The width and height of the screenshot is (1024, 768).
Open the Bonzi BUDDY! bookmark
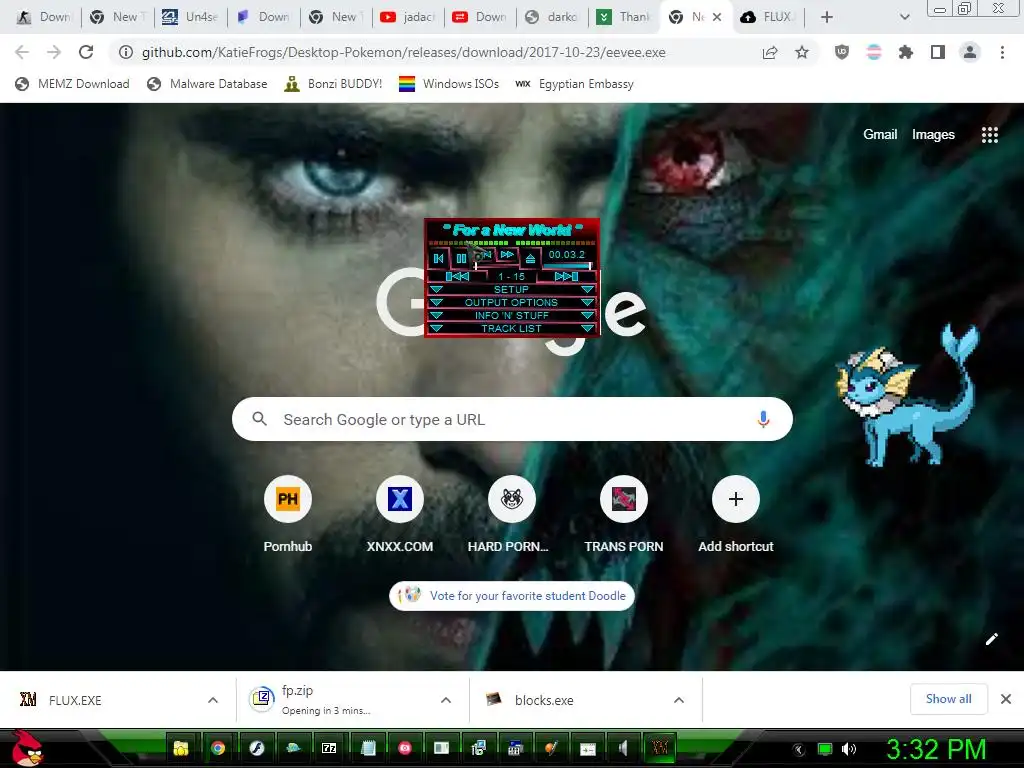click(333, 84)
